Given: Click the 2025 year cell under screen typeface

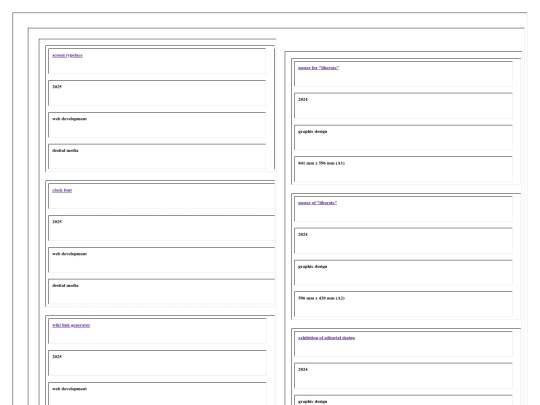Looking at the screenshot, I should pos(157,93).
